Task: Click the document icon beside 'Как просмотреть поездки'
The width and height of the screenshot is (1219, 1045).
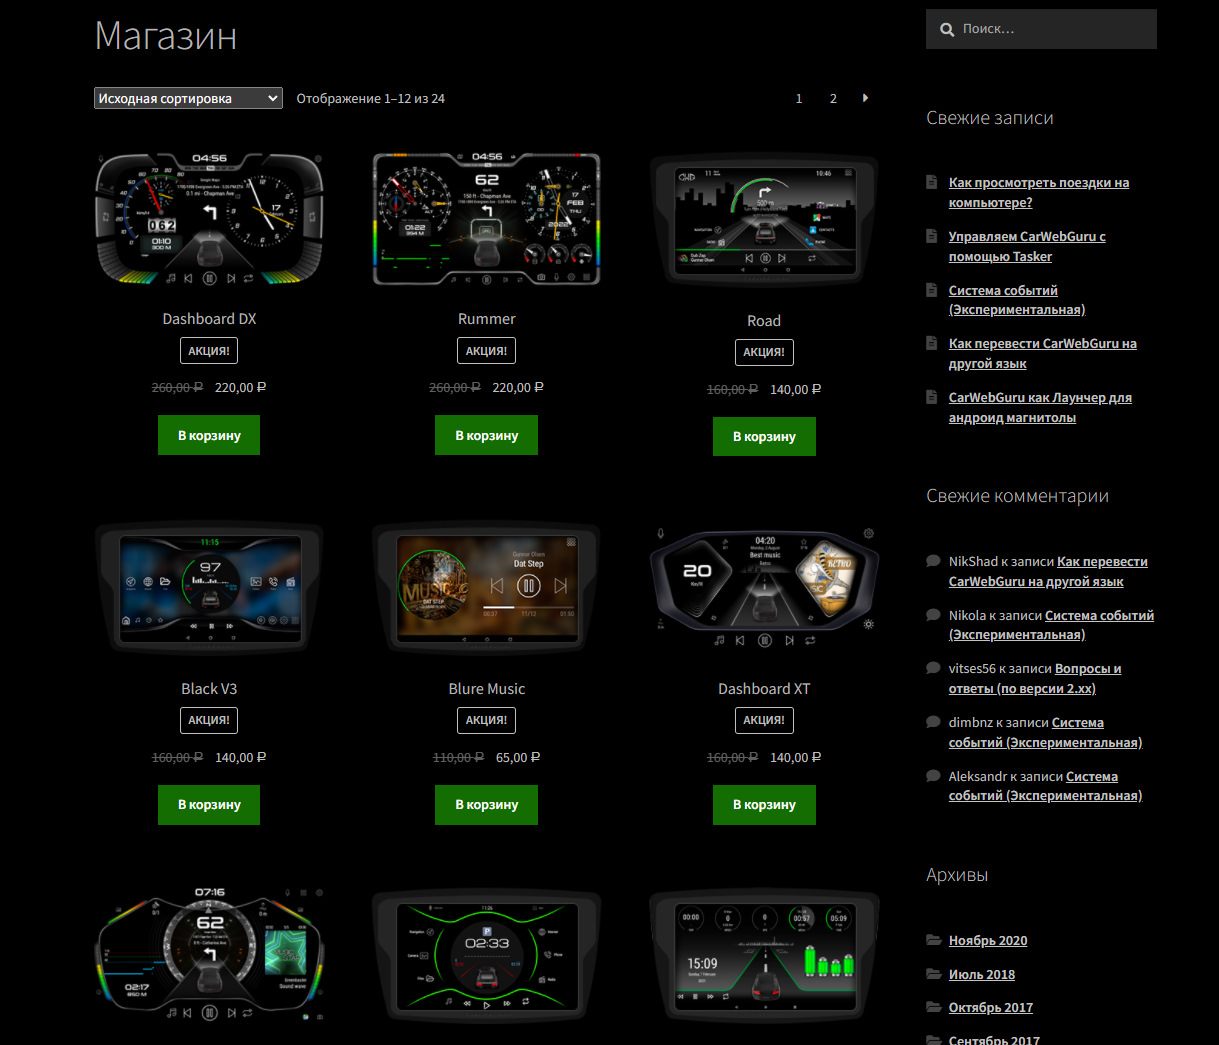Action: tap(932, 182)
